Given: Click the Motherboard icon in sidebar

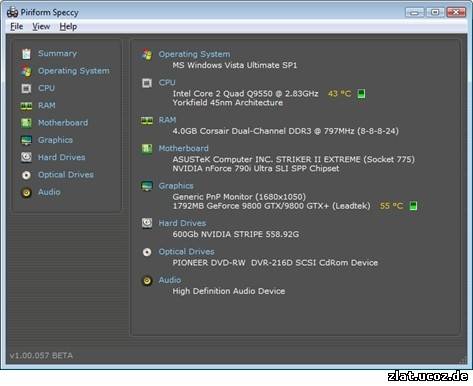Looking at the screenshot, I should click(26, 123).
